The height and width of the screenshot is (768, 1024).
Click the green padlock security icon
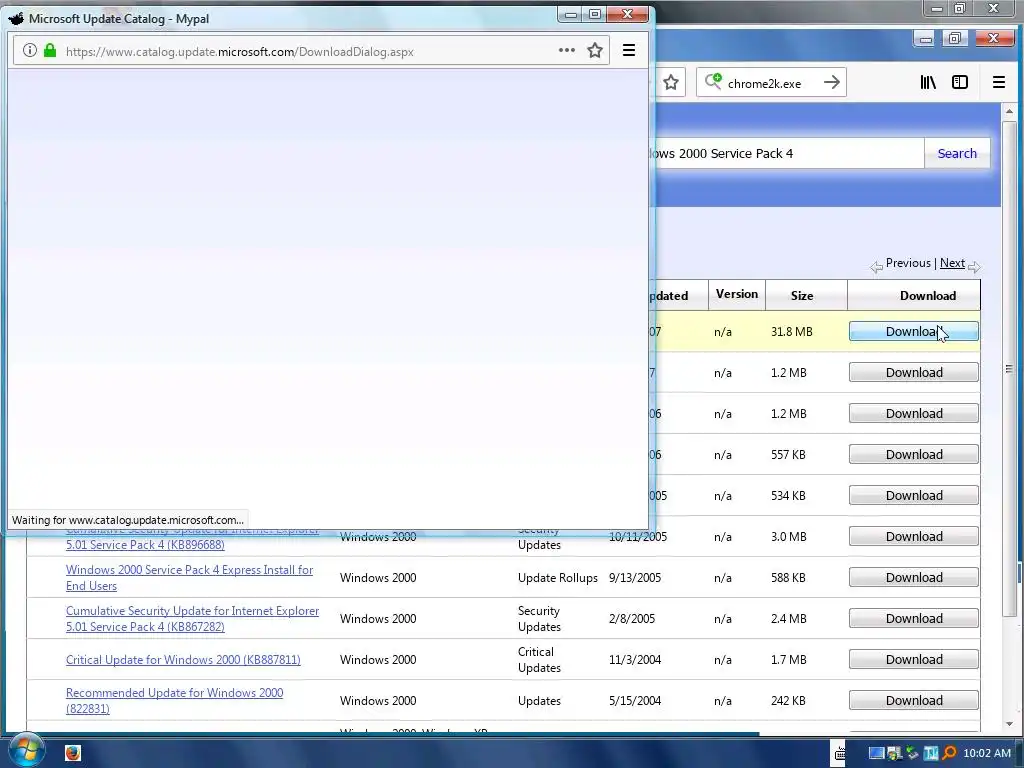coord(50,50)
